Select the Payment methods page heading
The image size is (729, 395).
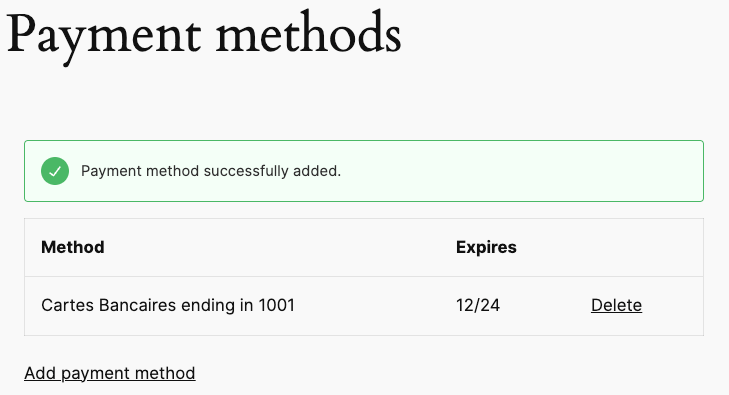[x=204, y=36]
